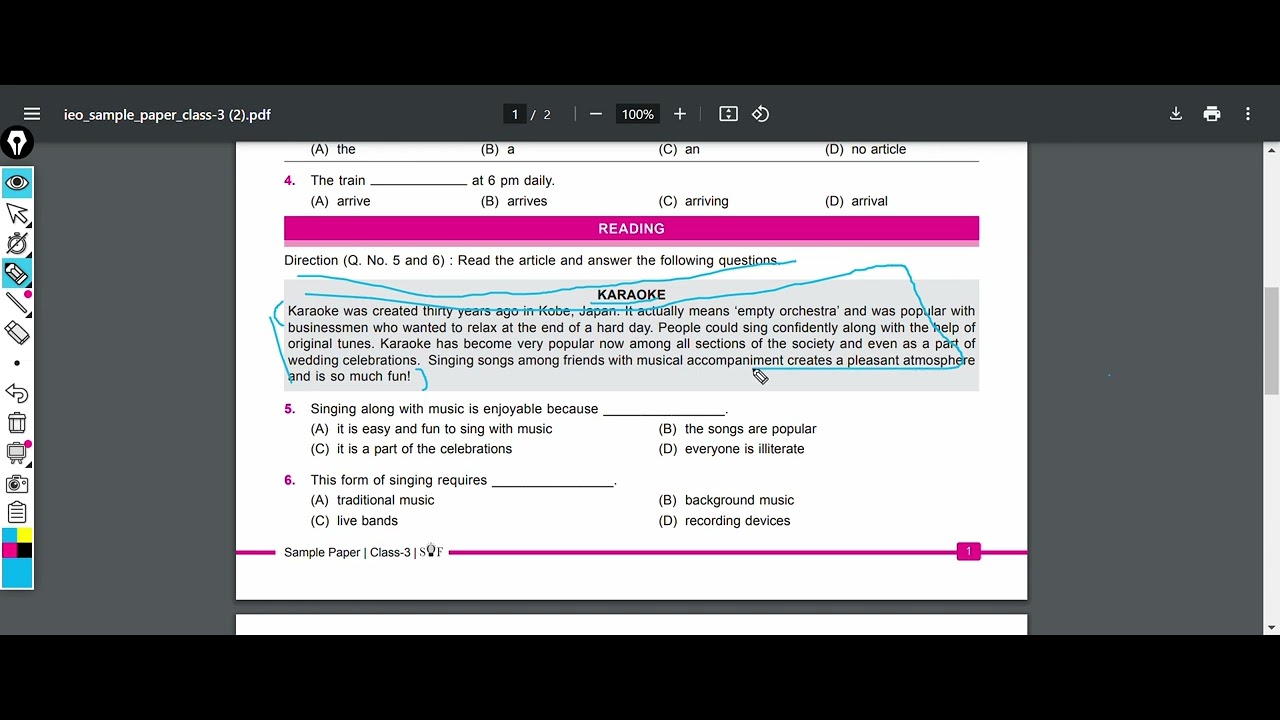
Task: Select the eraser tool
Action: point(17,333)
